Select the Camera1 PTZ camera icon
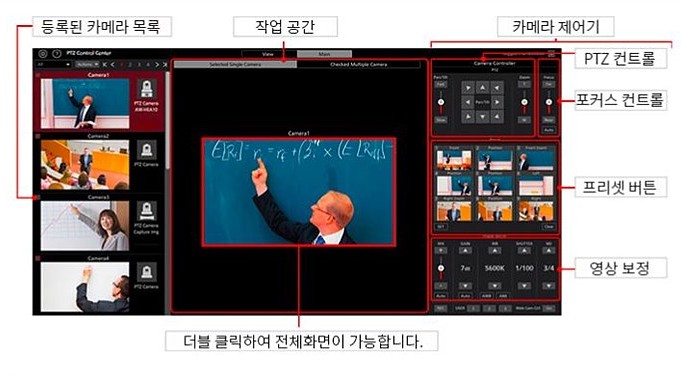681x375 pixels. [x=147, y=89]
